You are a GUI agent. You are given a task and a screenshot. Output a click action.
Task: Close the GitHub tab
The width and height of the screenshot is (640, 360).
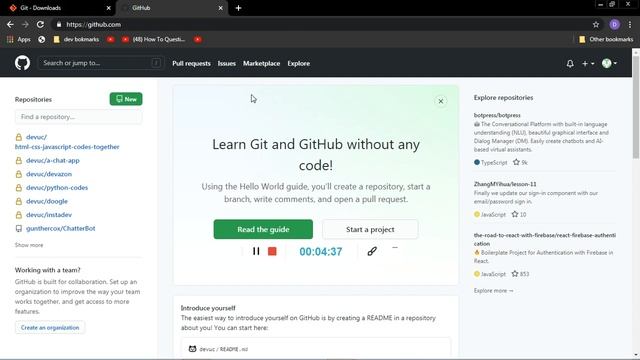[x=220, y=8]
